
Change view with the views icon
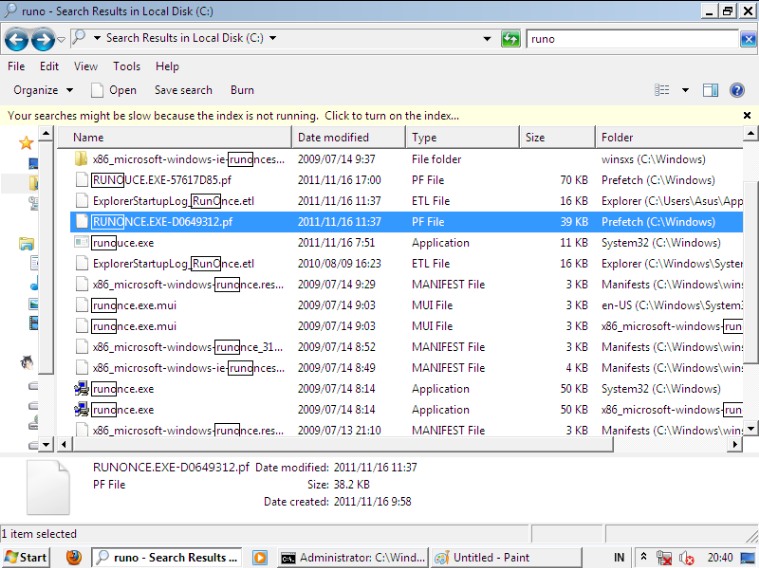(x=662, y=90)
